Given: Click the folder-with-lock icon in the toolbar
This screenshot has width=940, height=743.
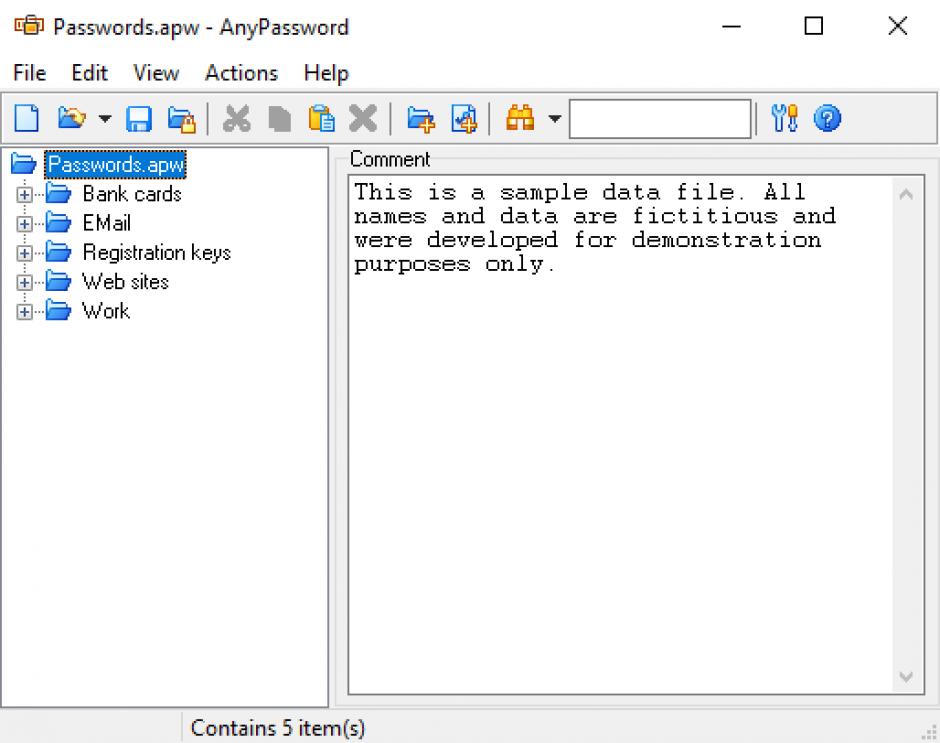Looking at the screenshot, I should [182, 119].
